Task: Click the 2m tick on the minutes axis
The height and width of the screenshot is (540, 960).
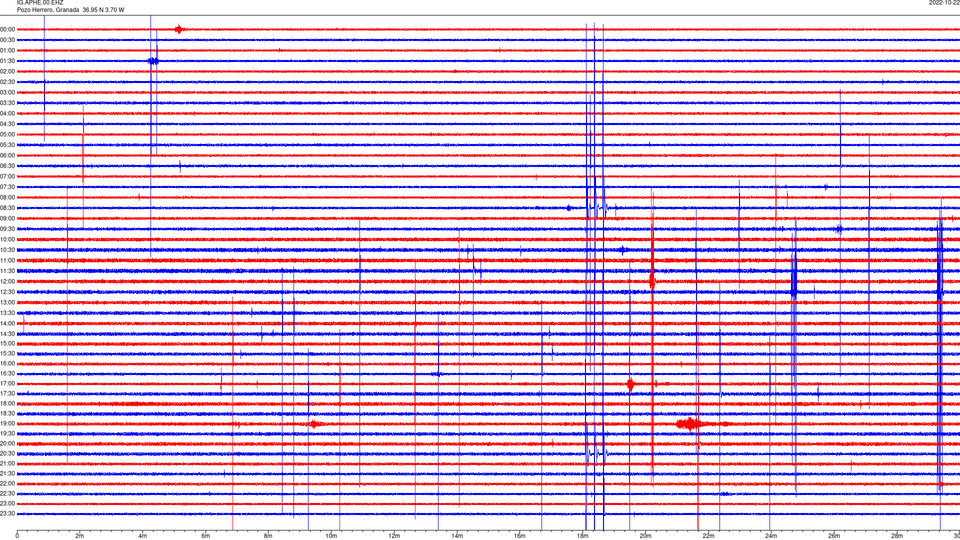Action: point(80,536)
